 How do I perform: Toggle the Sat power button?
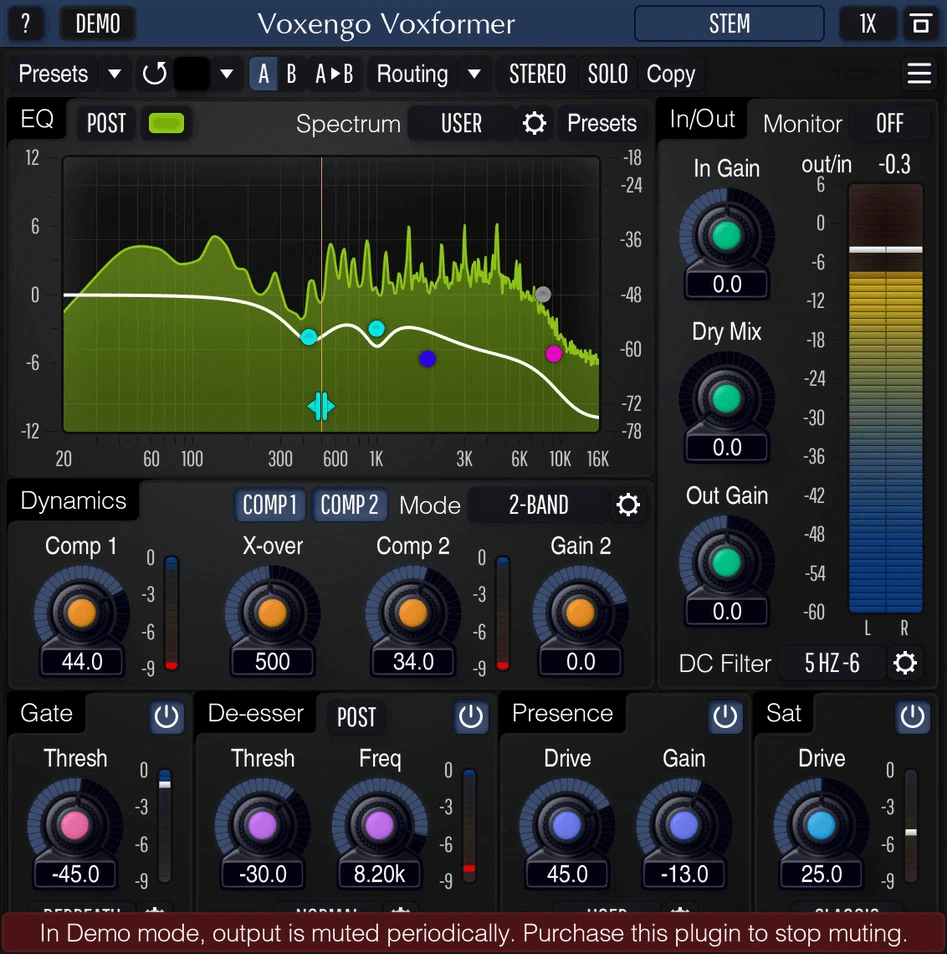click(x=912, y=717)
